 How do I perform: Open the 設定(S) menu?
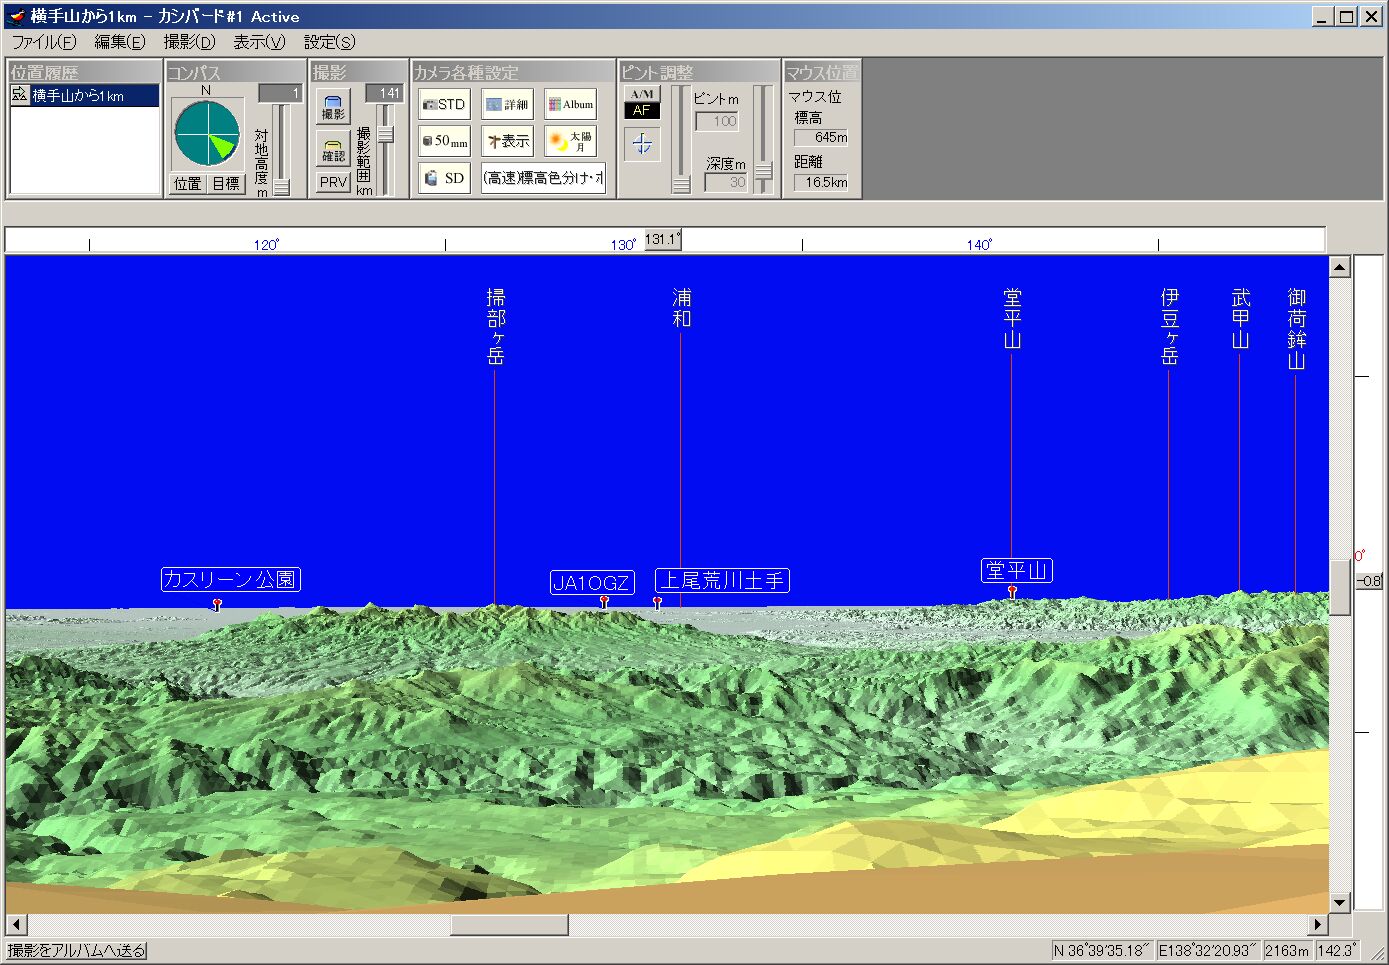(329, 42)
